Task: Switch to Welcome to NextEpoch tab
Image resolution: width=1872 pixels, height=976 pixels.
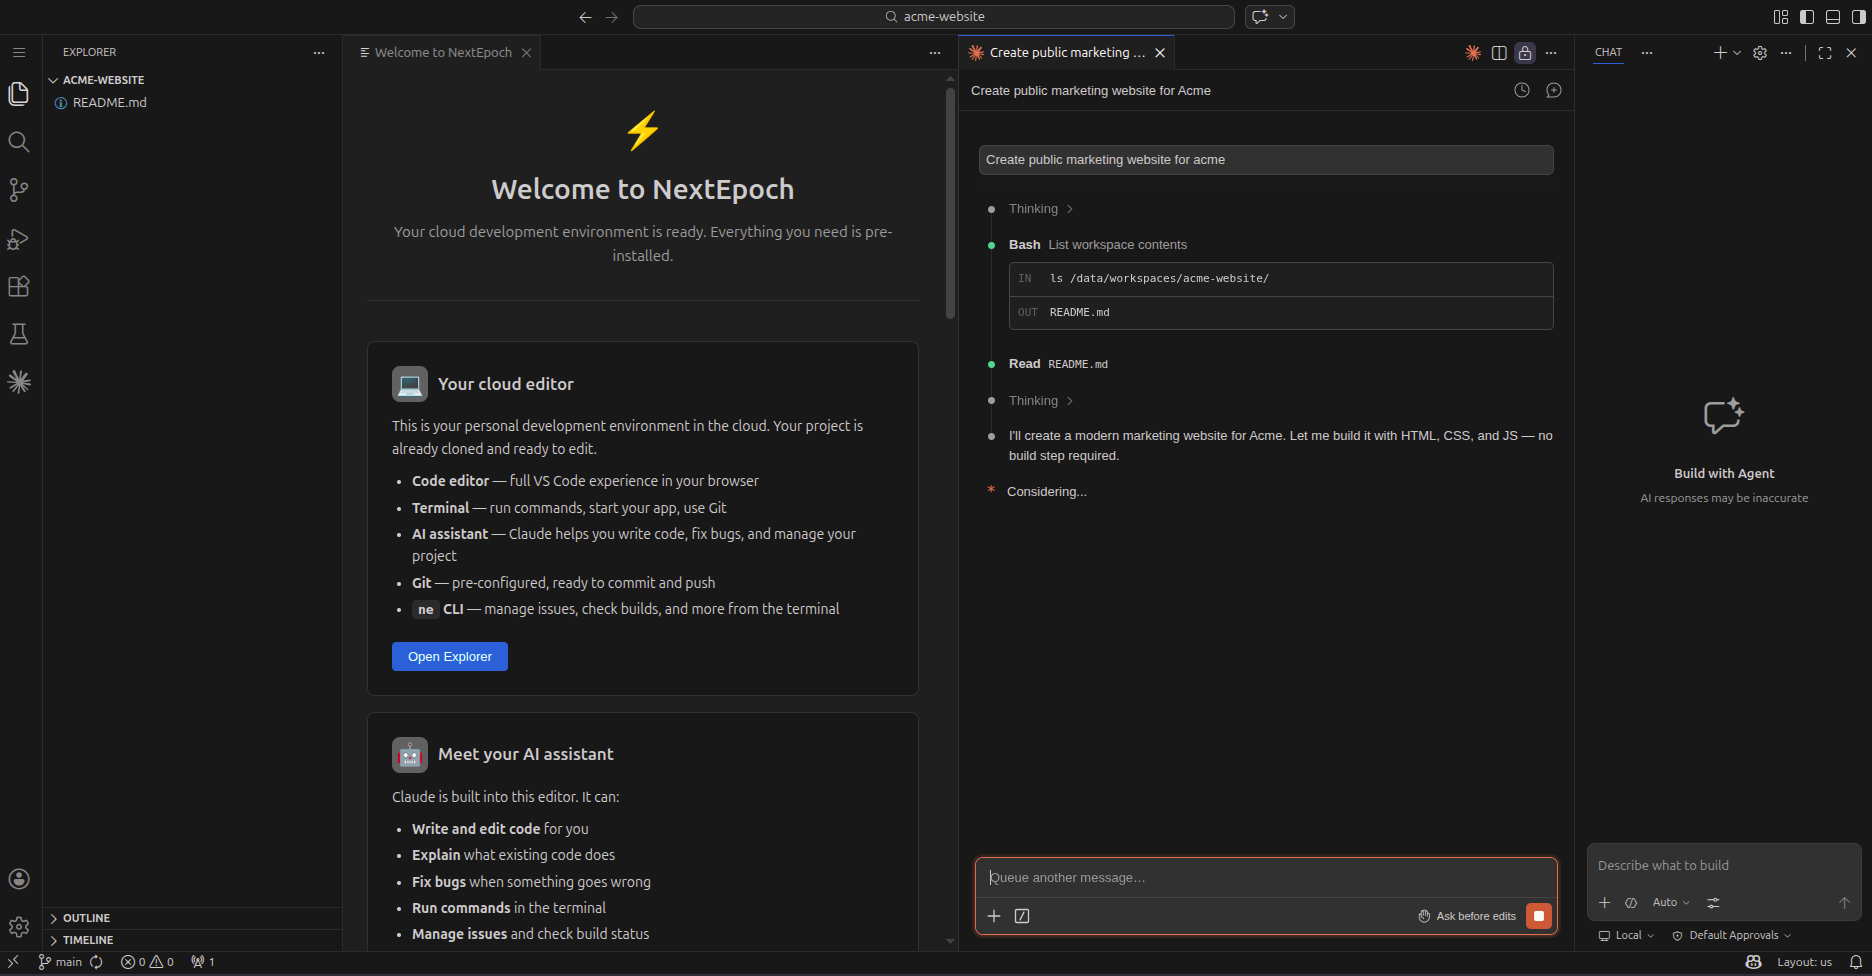Action: [x=443, y=53]
